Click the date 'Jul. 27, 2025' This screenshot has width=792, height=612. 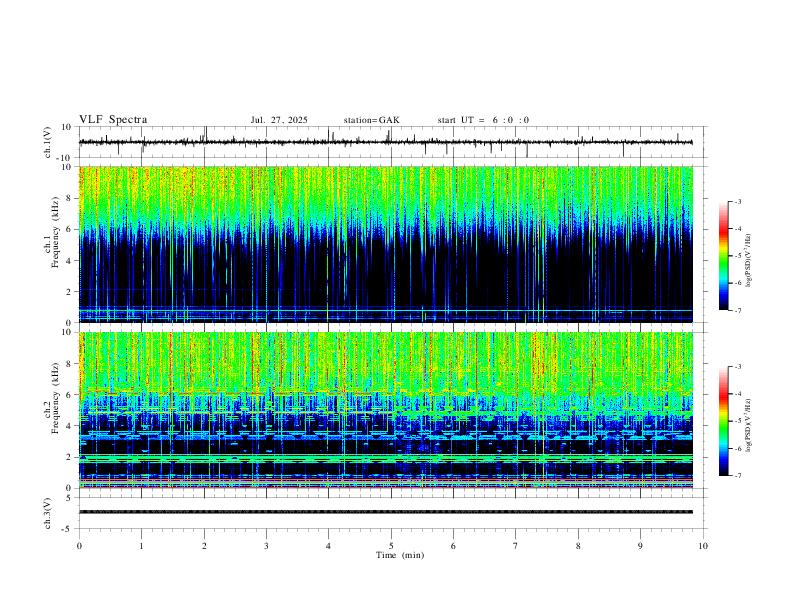click(279, 120)
